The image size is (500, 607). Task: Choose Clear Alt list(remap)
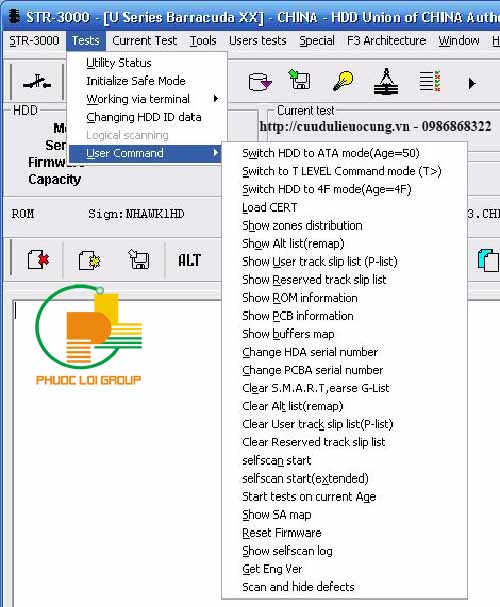[344, 406]
